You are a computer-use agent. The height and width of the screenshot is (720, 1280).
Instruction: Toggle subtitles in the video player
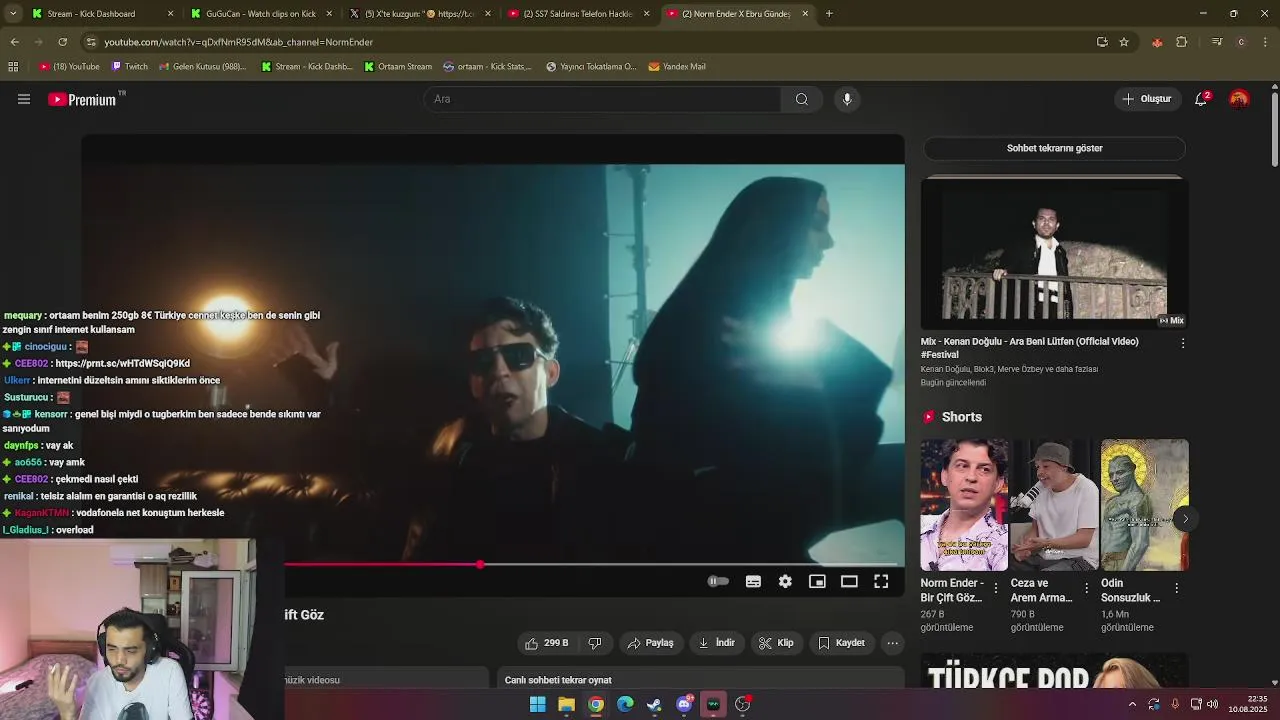tap(753, 581)
